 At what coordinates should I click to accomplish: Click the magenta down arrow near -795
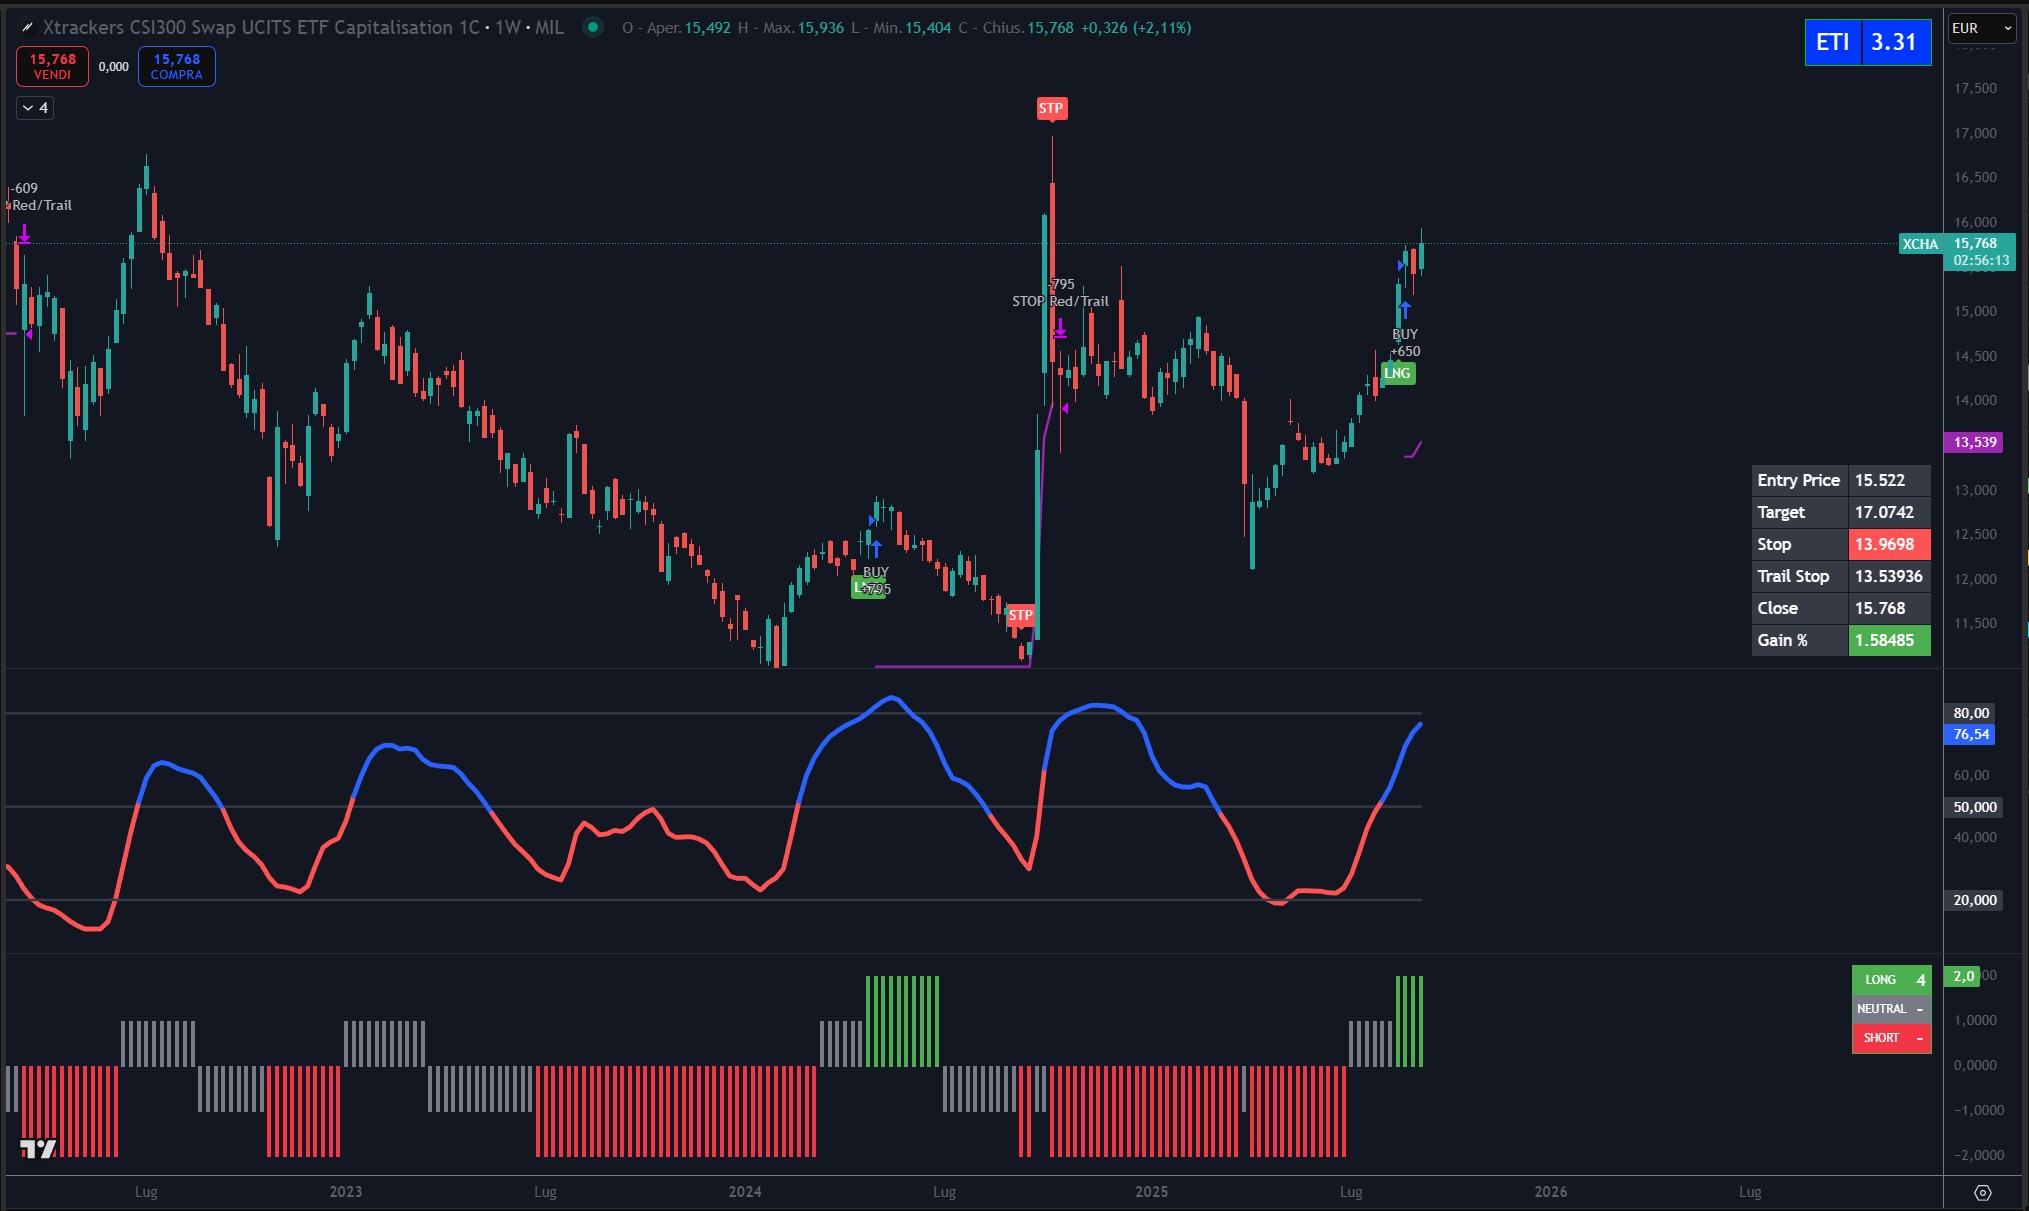coord(1060,328)
